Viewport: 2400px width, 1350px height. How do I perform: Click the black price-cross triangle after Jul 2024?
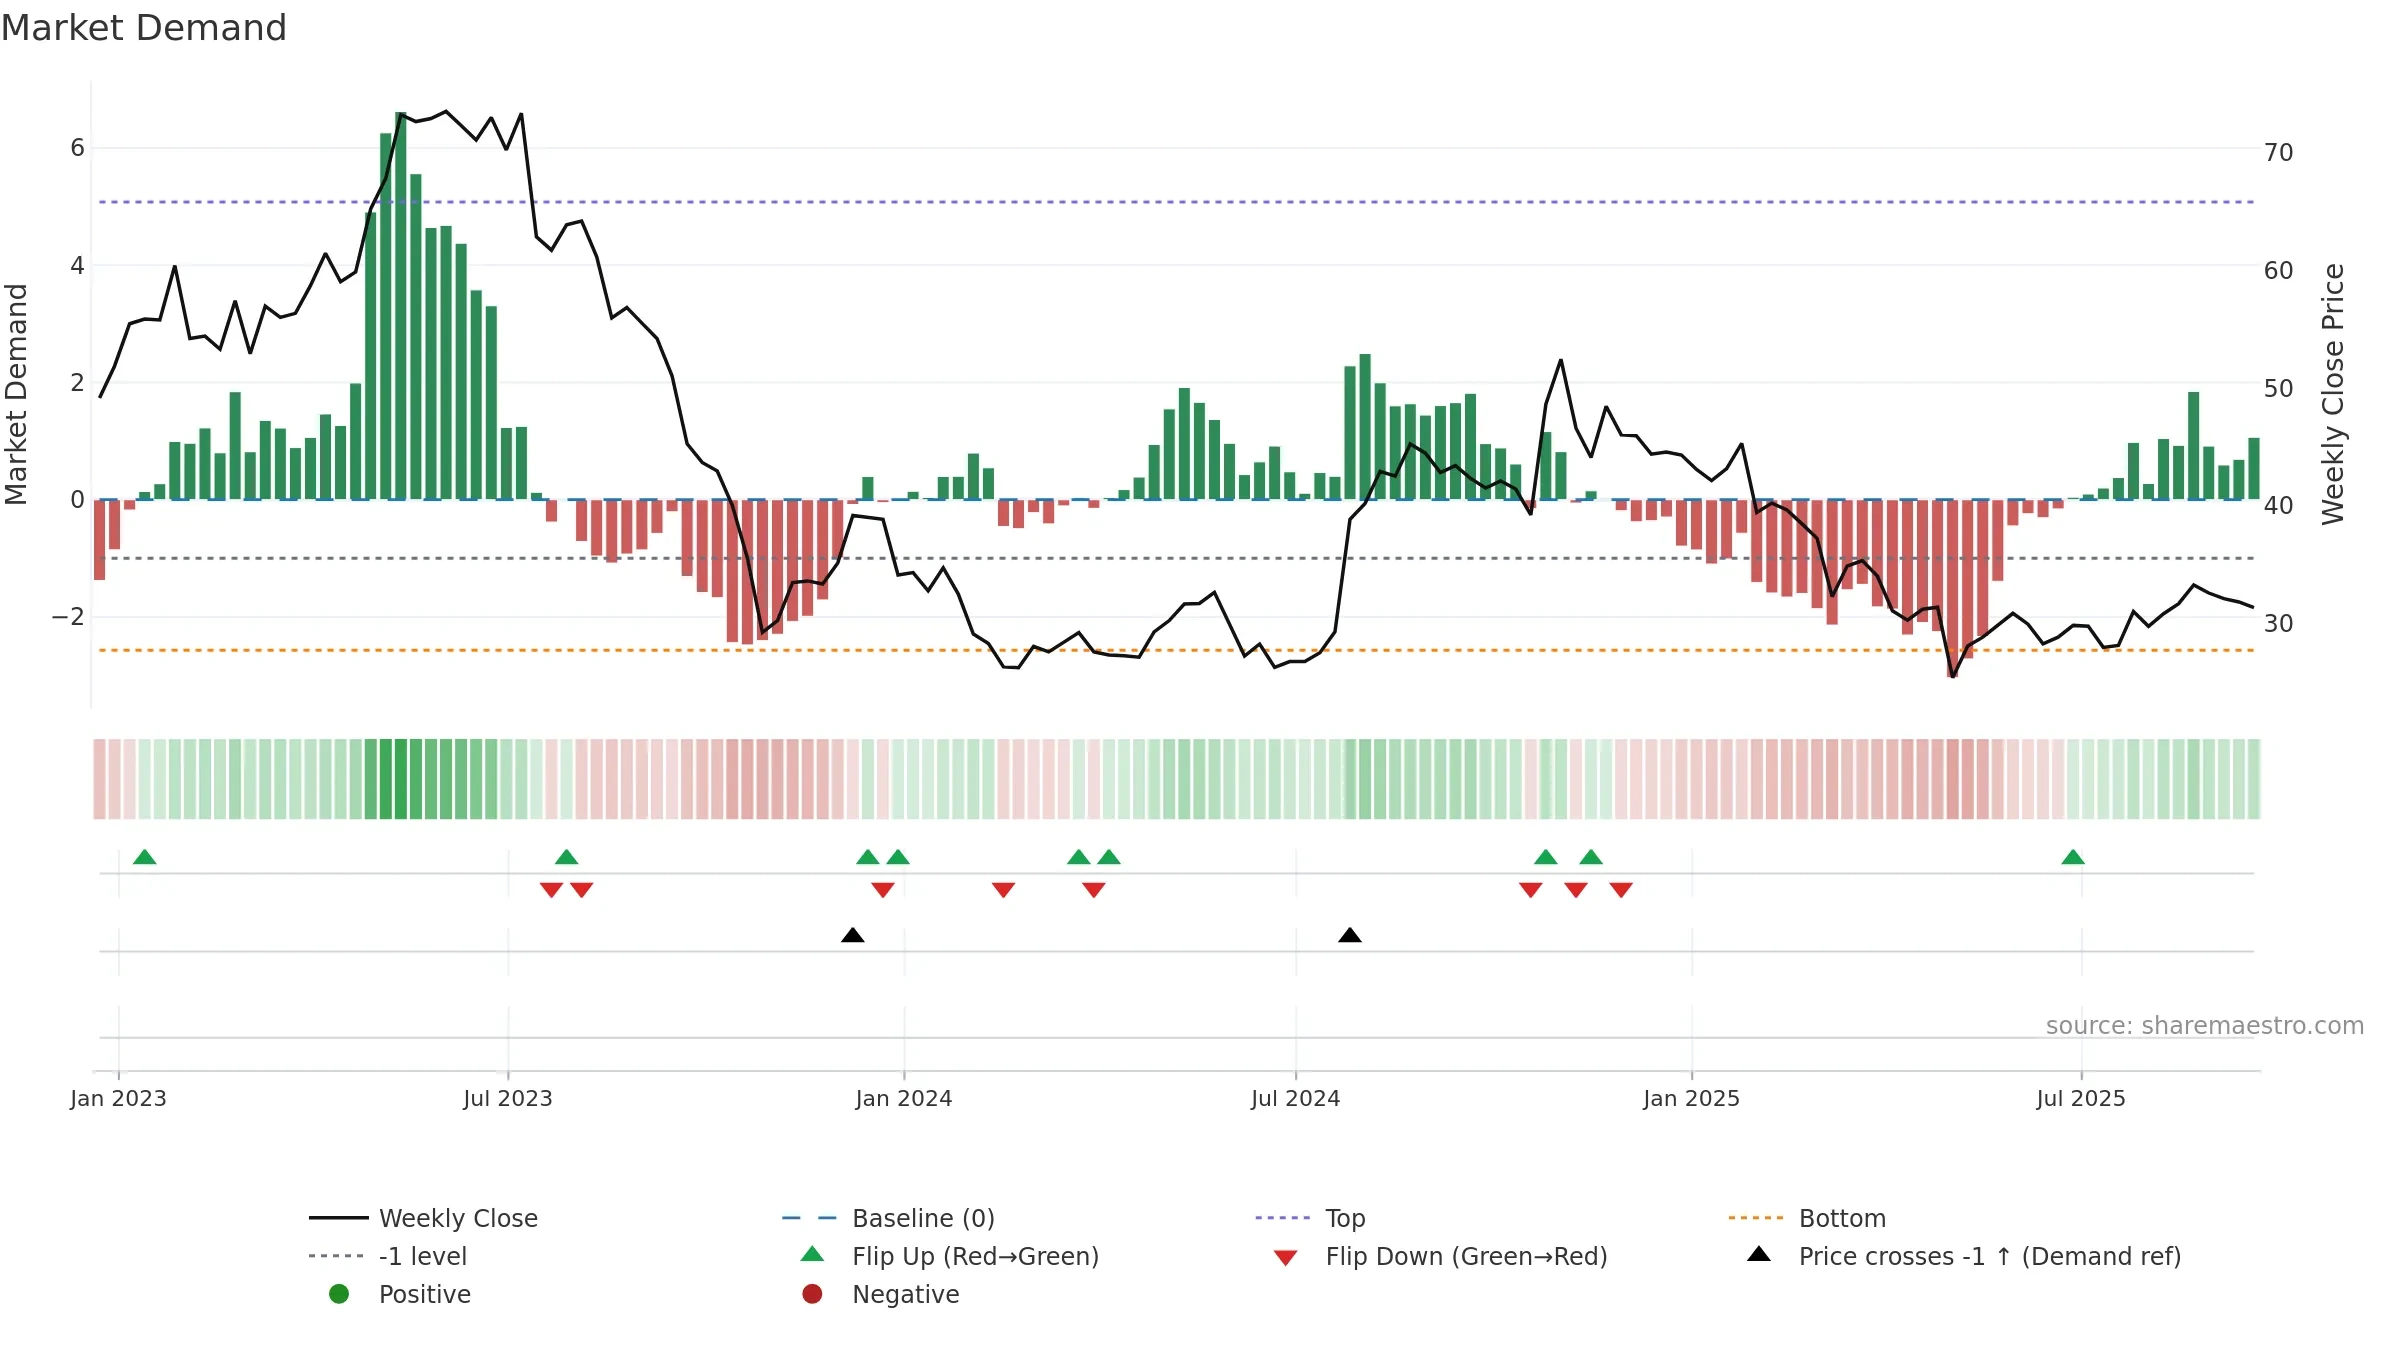point(1350,935)
